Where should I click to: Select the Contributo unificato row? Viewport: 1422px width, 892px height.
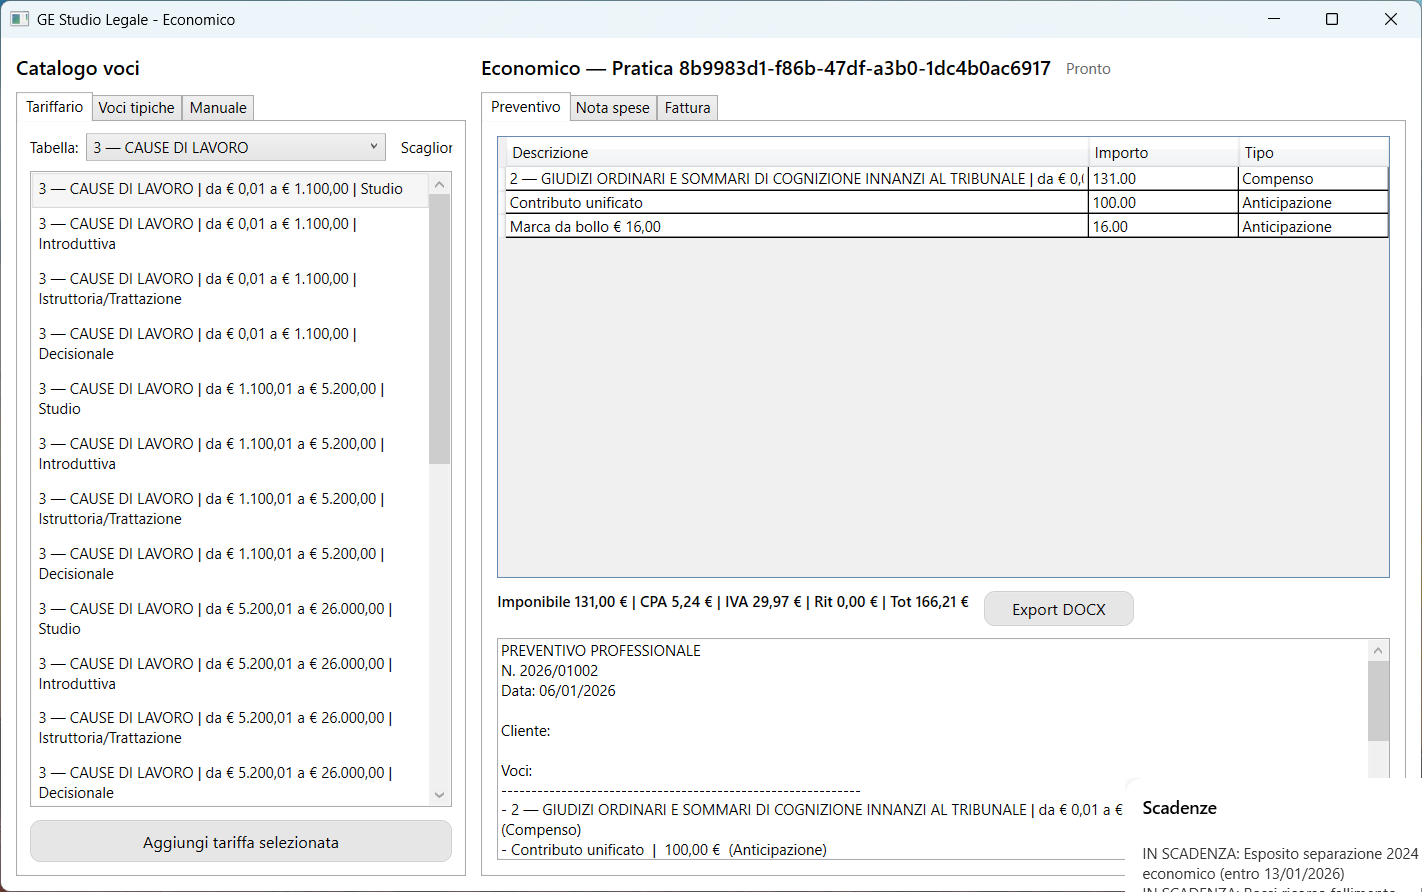pos(795,203)
